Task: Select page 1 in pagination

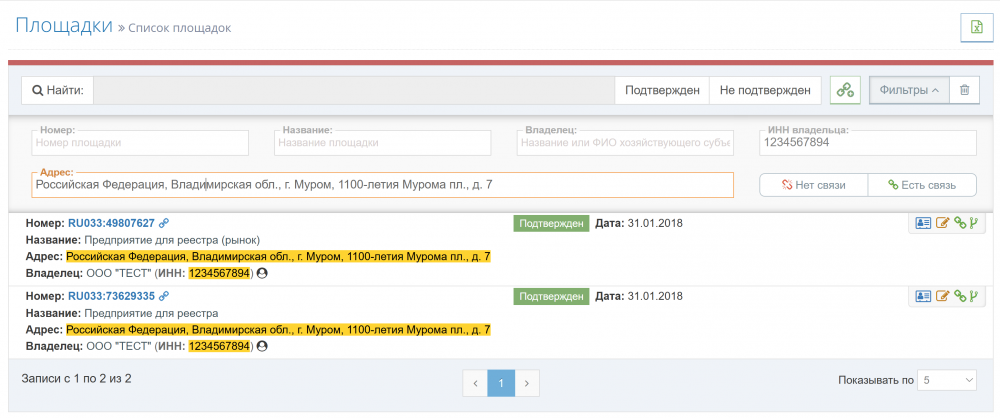Action: pos(501,382)
